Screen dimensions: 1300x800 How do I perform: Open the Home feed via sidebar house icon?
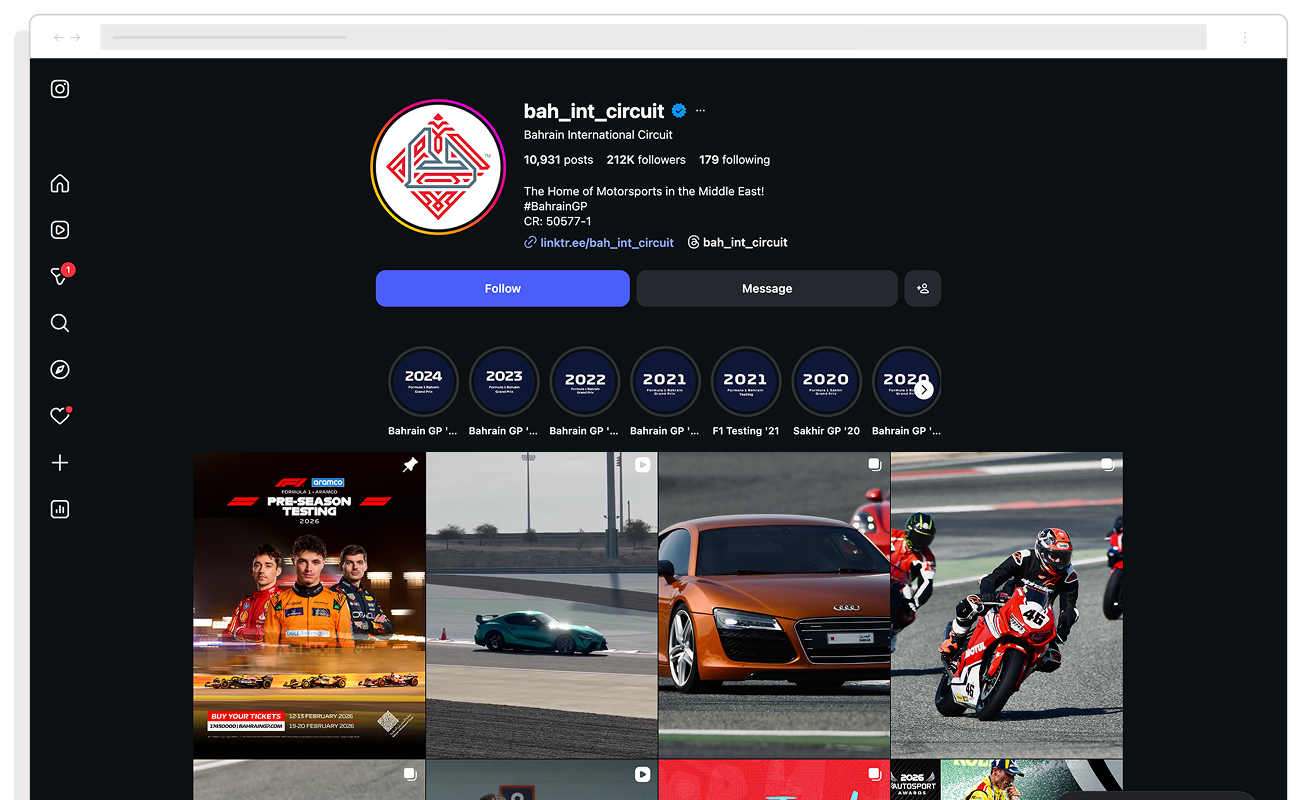[60, 183]
